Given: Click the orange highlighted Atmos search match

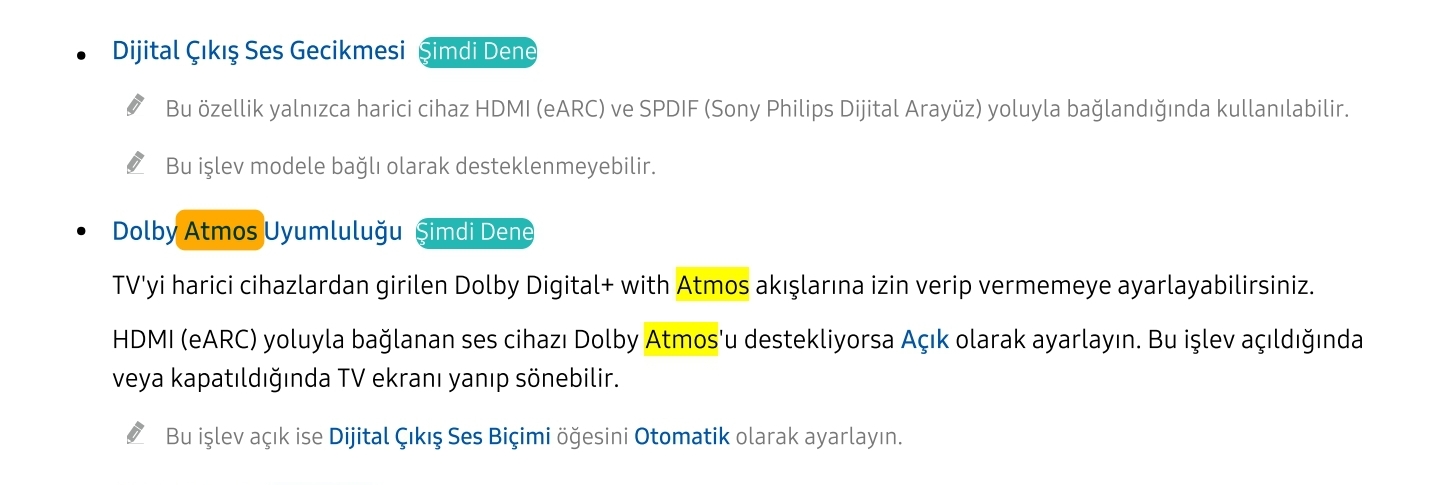Looking at the screenshot, I should tap(220, 231).
